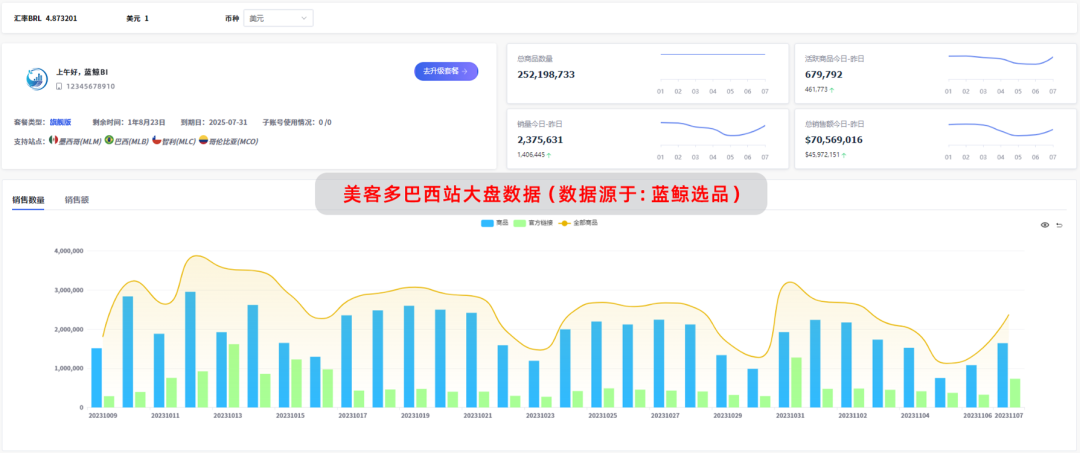Click the 巴西(MLB) site label
This screenshot has height=453, width=1080.
pos(132,140)
